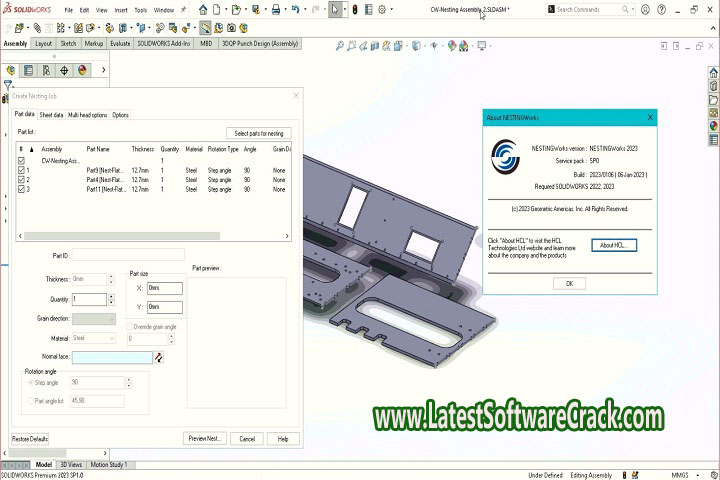Click the Preview Nest button
The width and height of the screenshot is (720, 480).
point(205,439)
